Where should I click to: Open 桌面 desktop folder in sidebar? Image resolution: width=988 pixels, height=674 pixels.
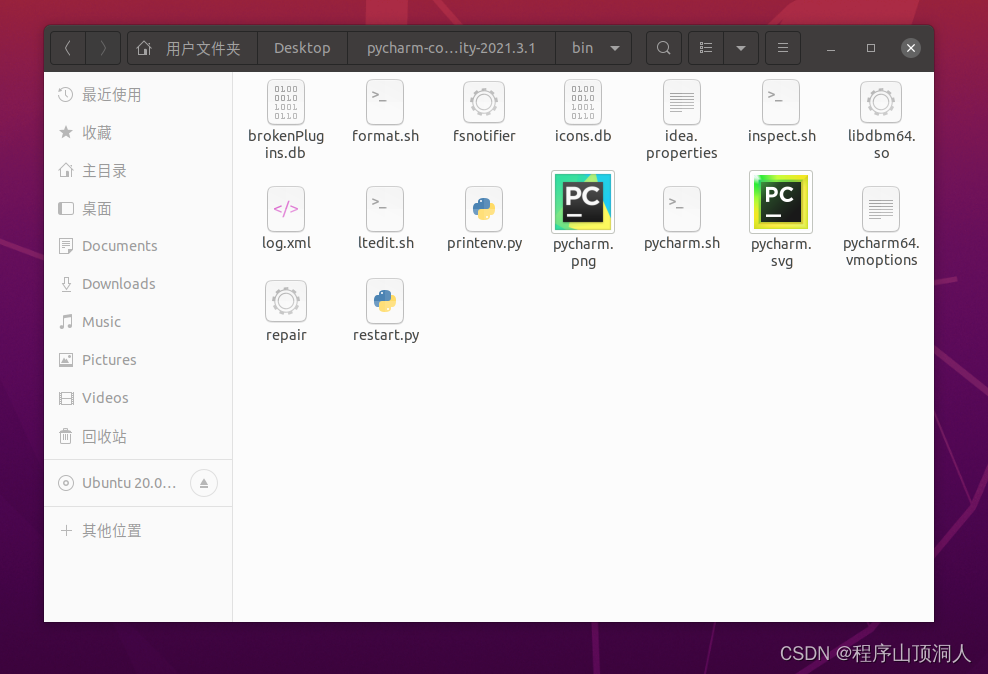[138, 208]
